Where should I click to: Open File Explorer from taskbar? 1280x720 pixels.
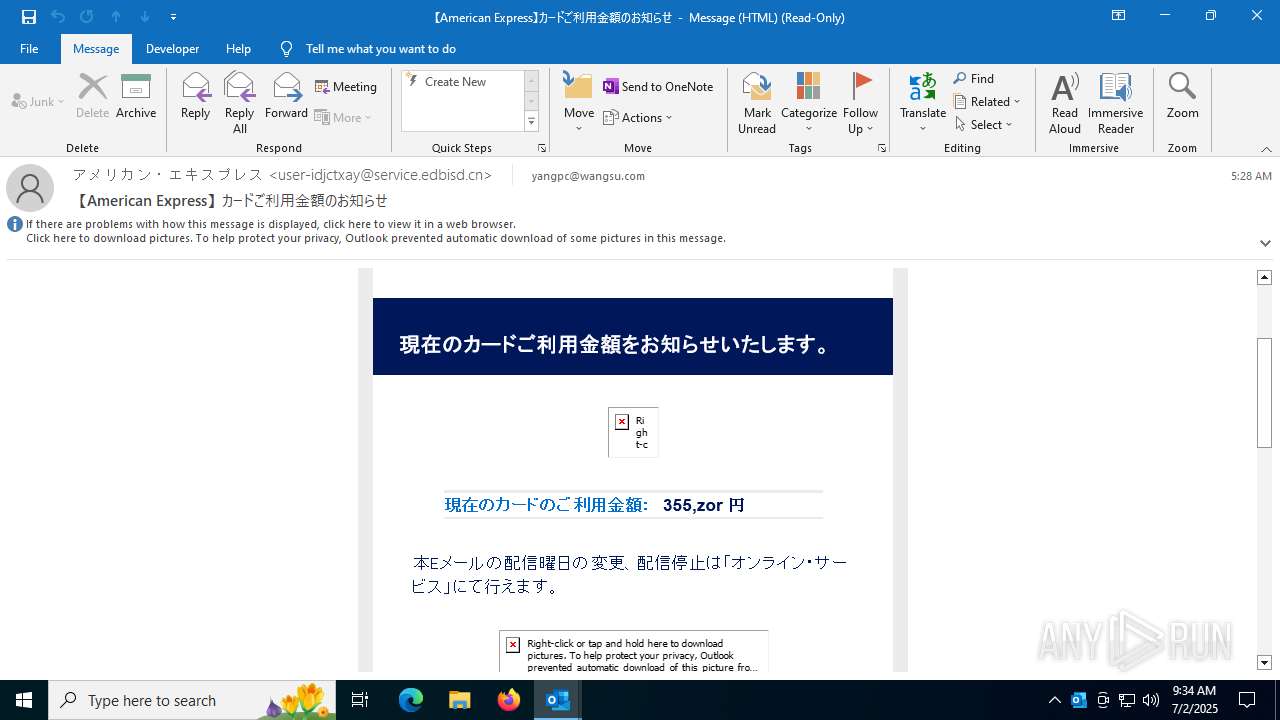(x=459, y=700)
